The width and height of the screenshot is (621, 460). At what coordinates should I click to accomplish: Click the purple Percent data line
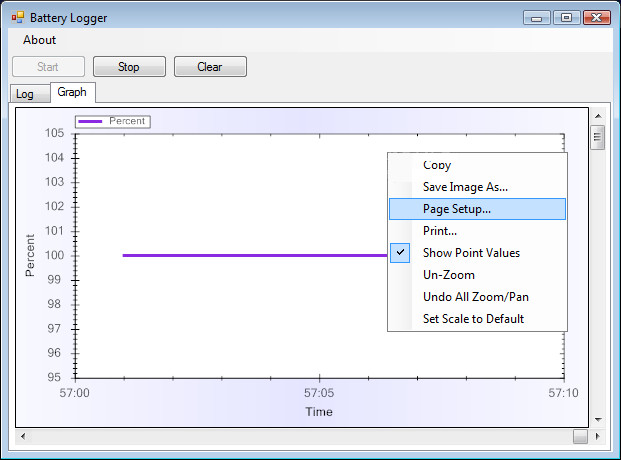pyautogui.click(x=255, y=256)
